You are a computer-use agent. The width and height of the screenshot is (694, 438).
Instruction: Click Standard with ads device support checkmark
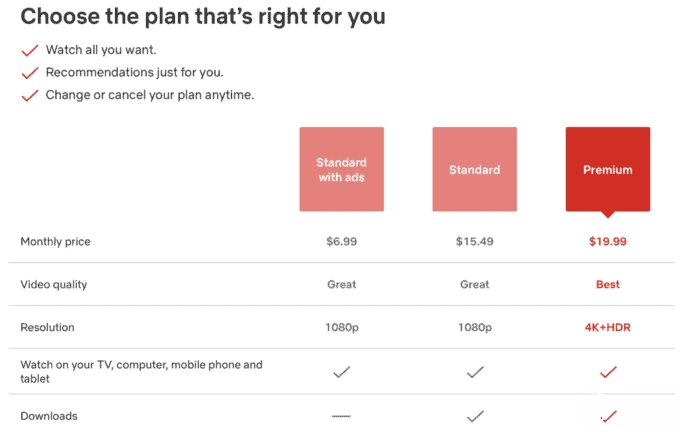point(341,372)
